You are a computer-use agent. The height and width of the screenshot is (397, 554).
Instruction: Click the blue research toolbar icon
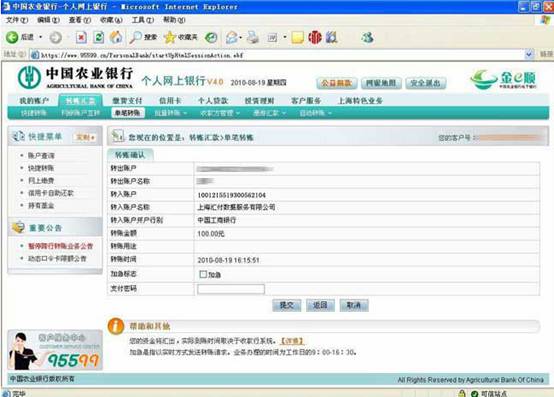pos(332,37)
